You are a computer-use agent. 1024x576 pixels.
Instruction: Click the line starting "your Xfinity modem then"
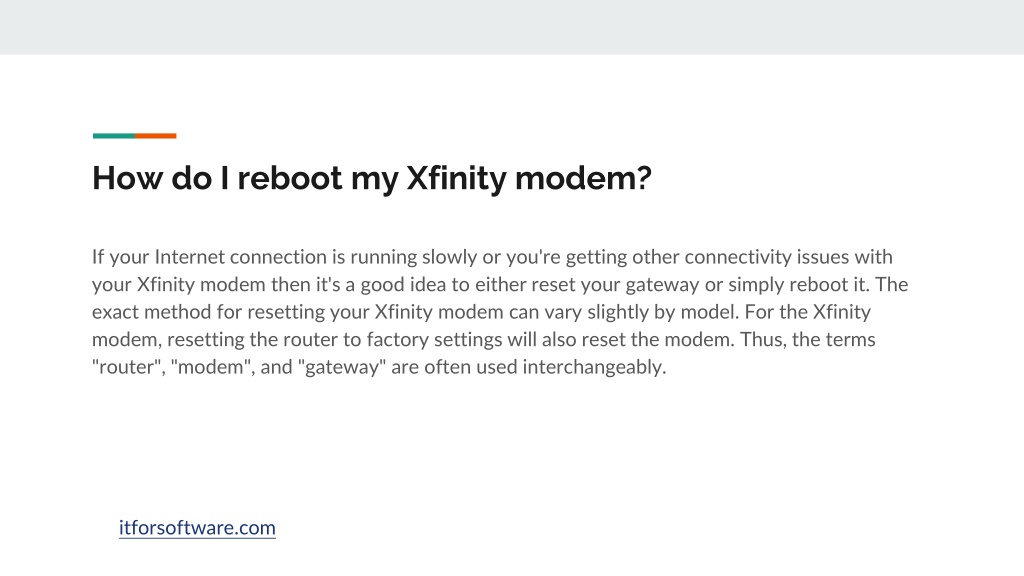[500, 285]
